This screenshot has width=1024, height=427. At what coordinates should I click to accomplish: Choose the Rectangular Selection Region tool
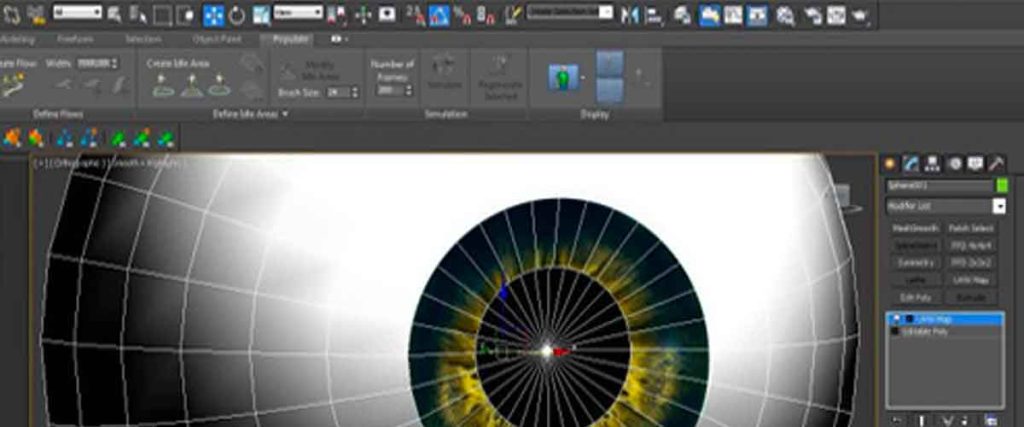pyautogui.click(x=161, y=14)
